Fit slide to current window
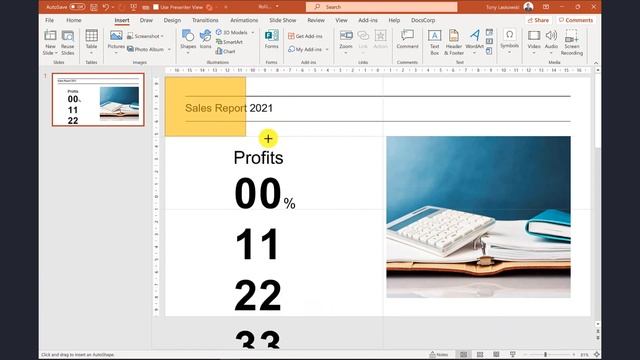 pyautogui.click(x=596, y=355)
